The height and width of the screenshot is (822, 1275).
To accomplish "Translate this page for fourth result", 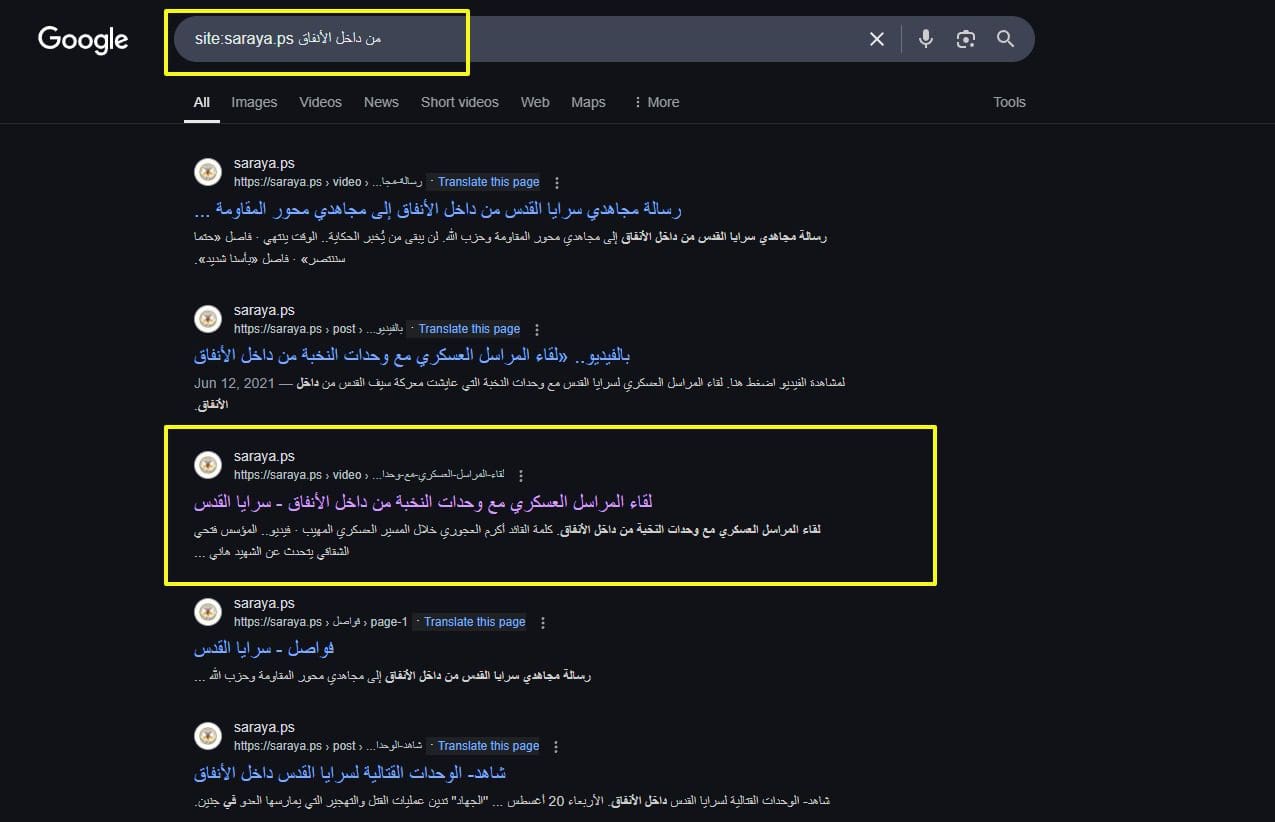I will pyautogui.click(x=474, y=622).
